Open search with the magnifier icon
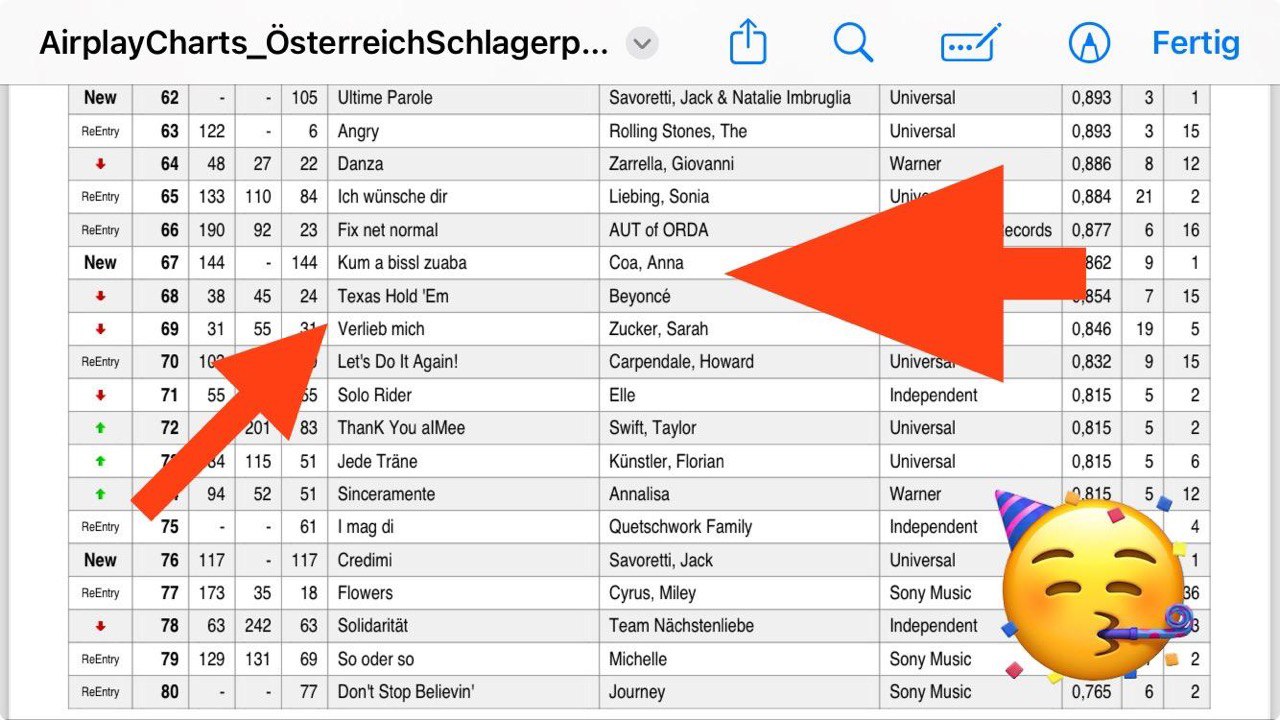The image size is (1280, 720). [853, 43]
